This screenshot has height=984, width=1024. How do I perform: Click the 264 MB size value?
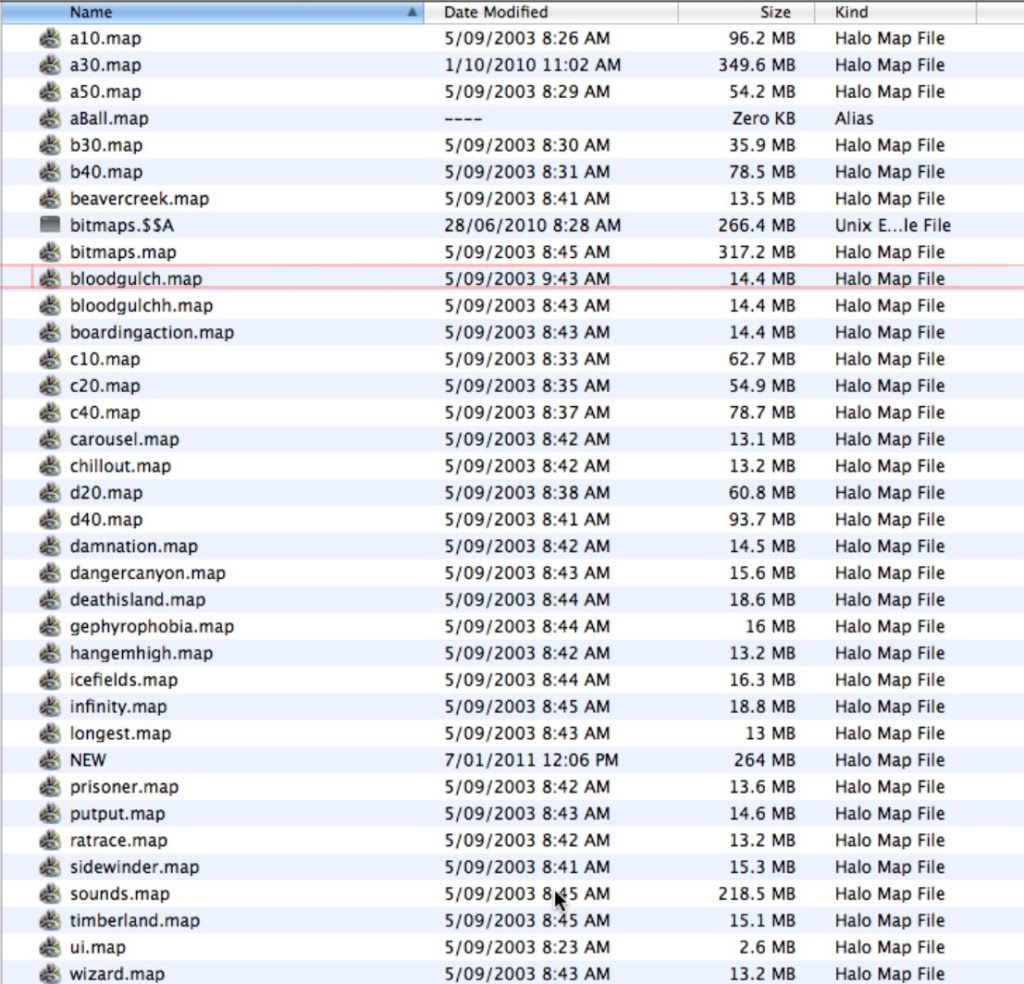click(764, 761)
